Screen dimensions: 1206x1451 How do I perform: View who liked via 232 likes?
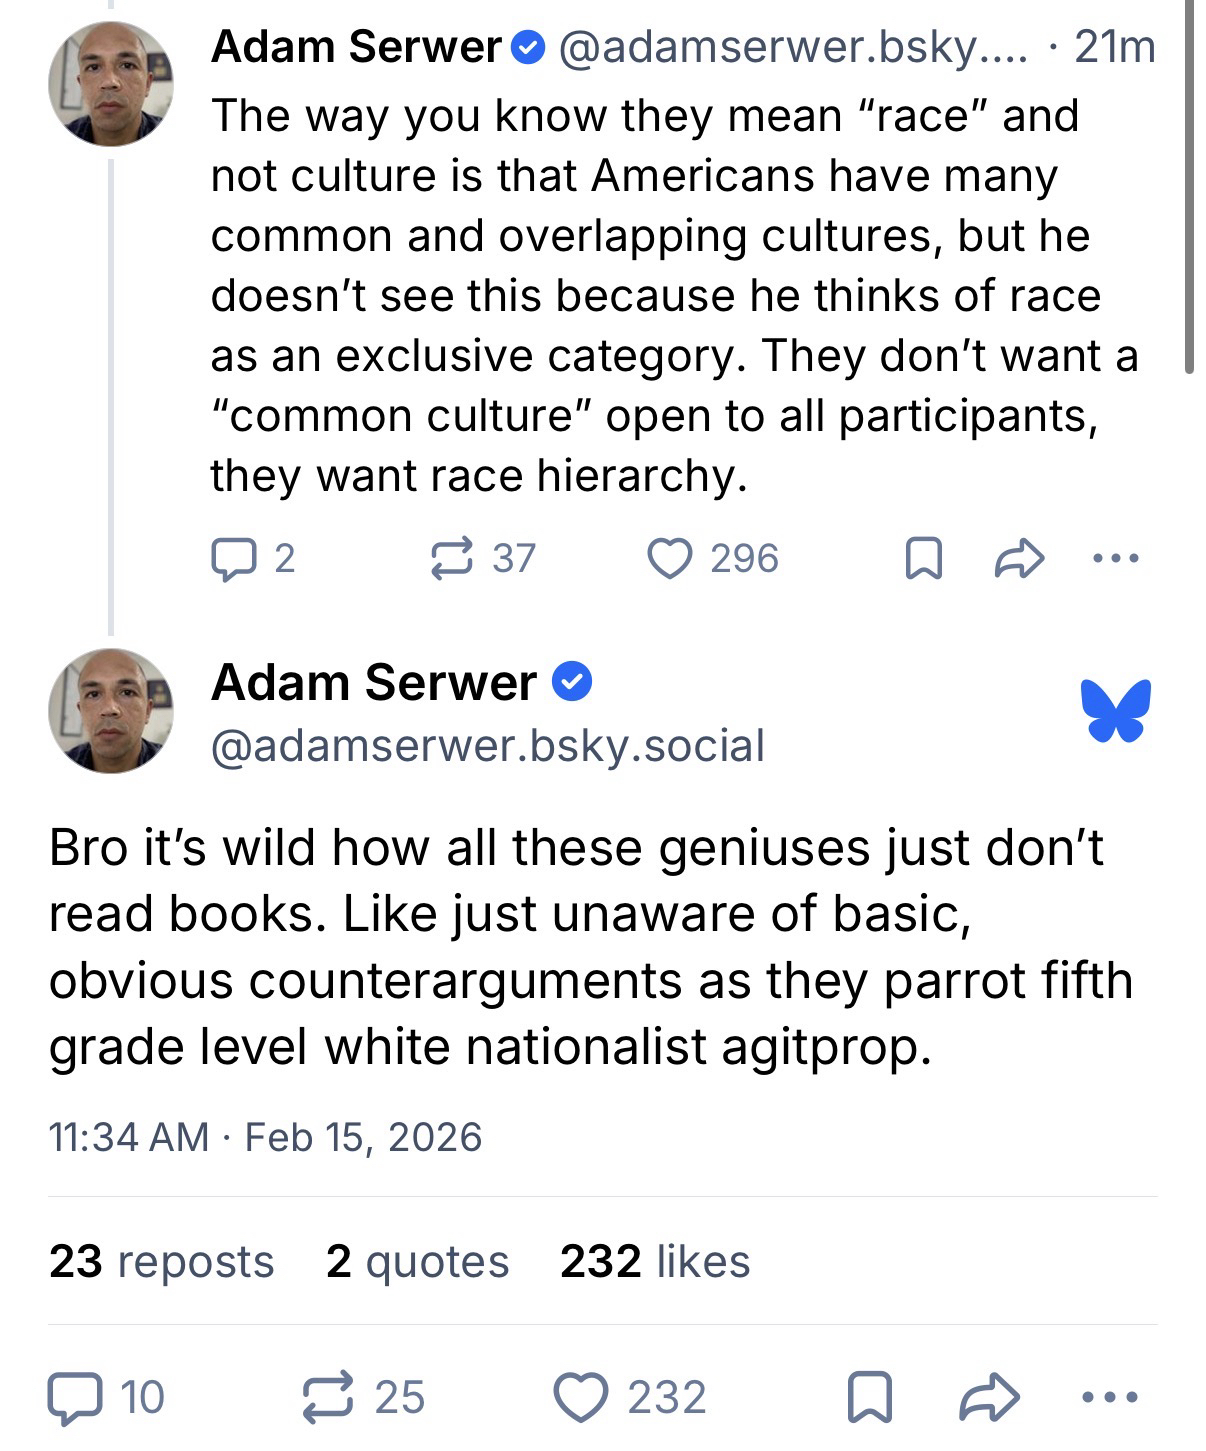[x=655, y=1261]
